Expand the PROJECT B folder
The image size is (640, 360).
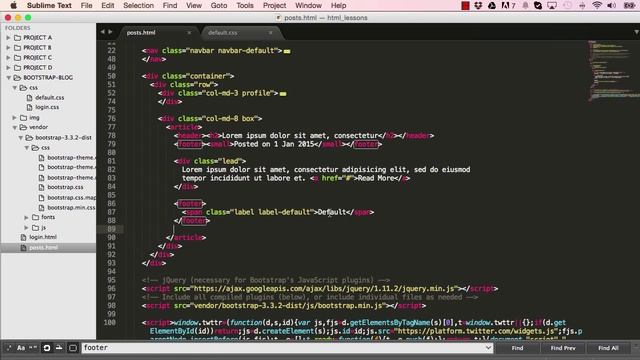(x=8, y=48)
